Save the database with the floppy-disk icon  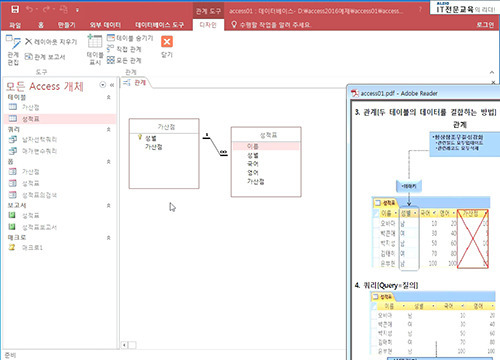pyautogui.click(x=15, y=9)
